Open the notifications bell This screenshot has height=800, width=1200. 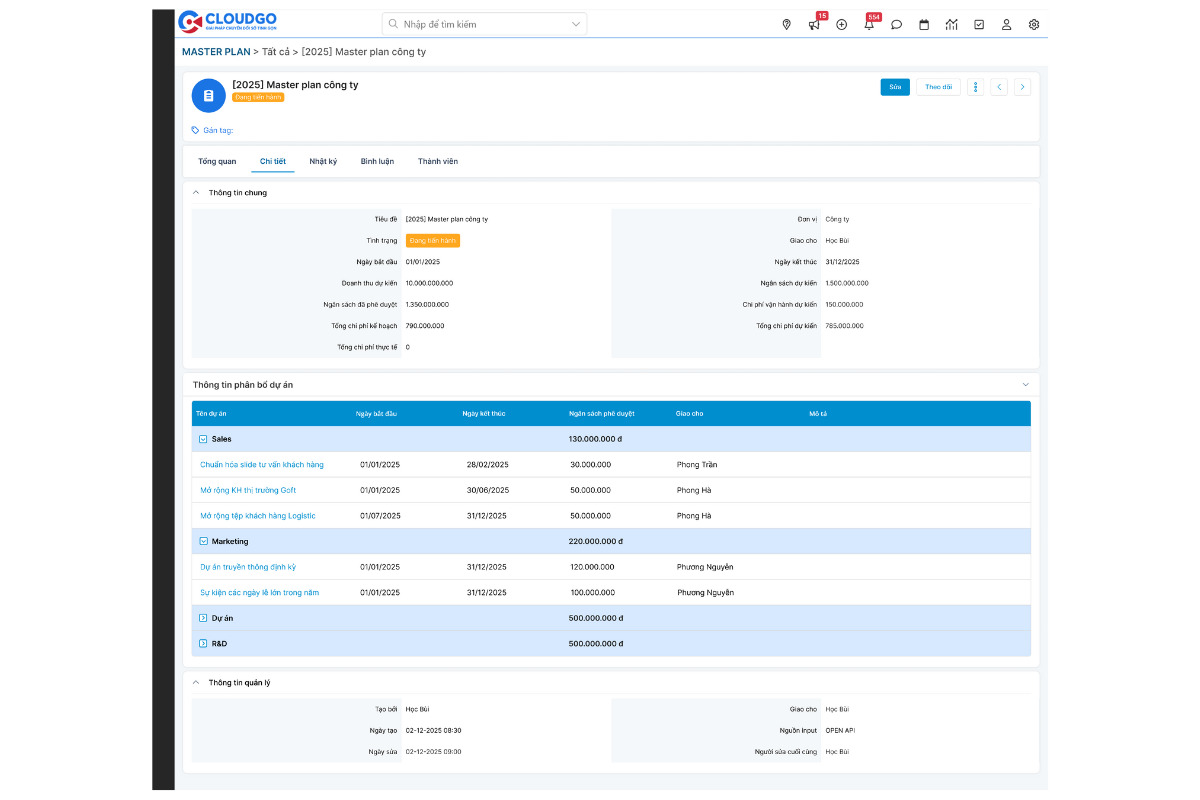(x=868, y=25)
